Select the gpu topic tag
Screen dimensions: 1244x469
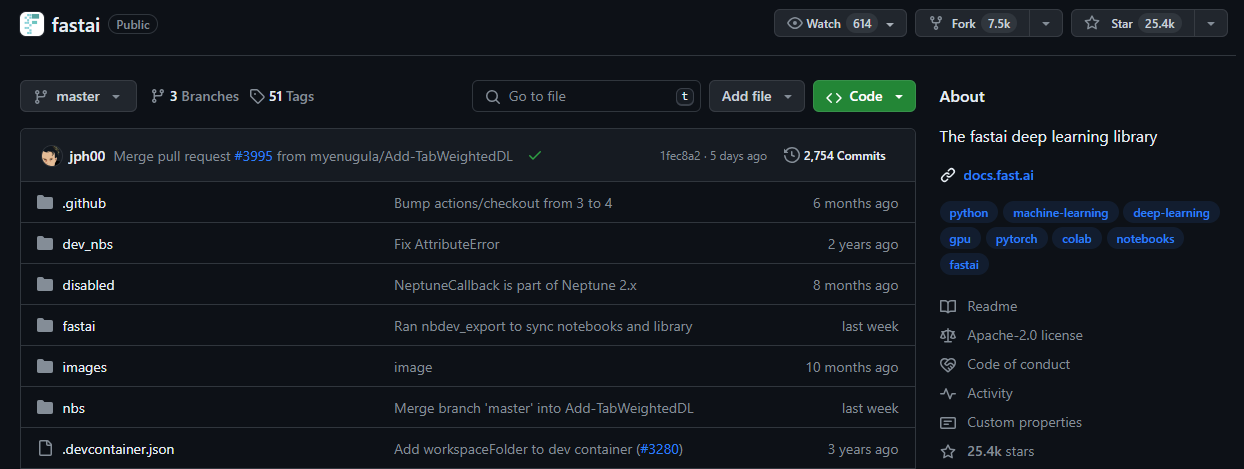pos(960,239)
